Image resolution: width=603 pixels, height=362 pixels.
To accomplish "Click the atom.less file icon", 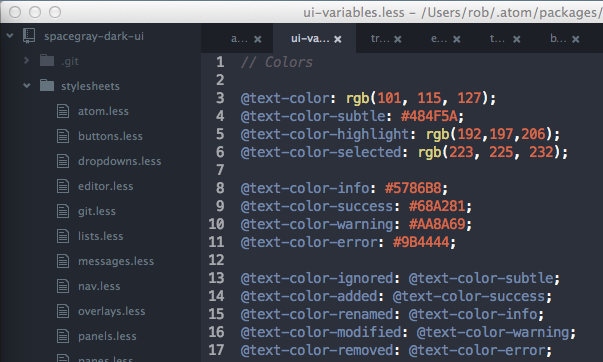I will (x=63, y=111).
